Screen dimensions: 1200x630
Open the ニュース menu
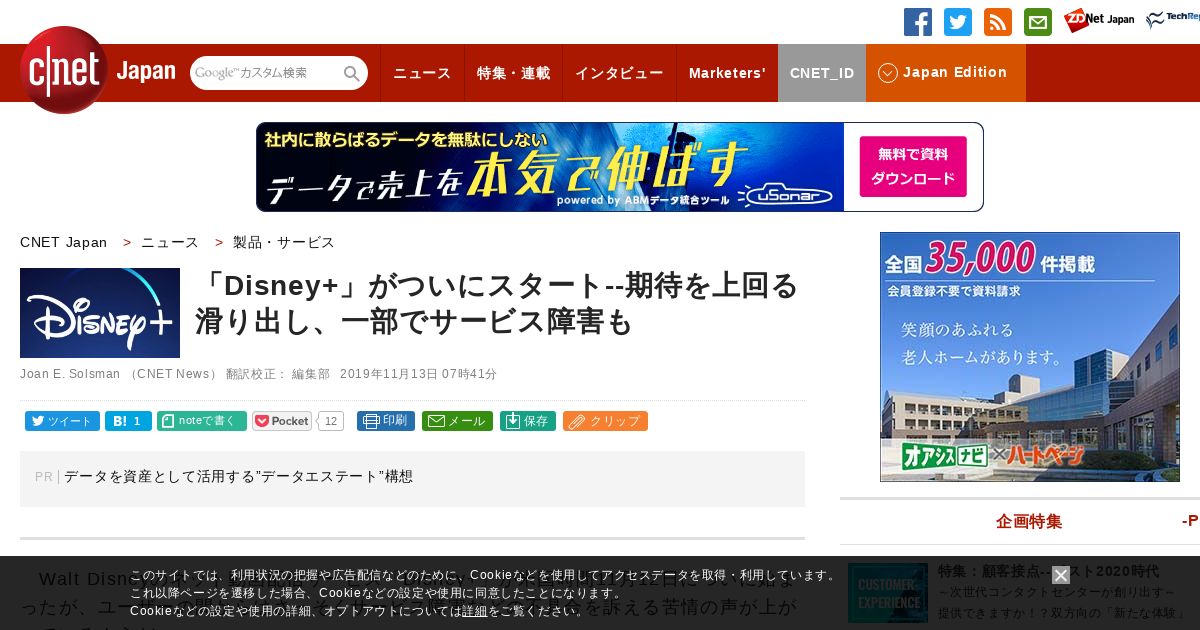pyautogui.click(x=422, y=73)
